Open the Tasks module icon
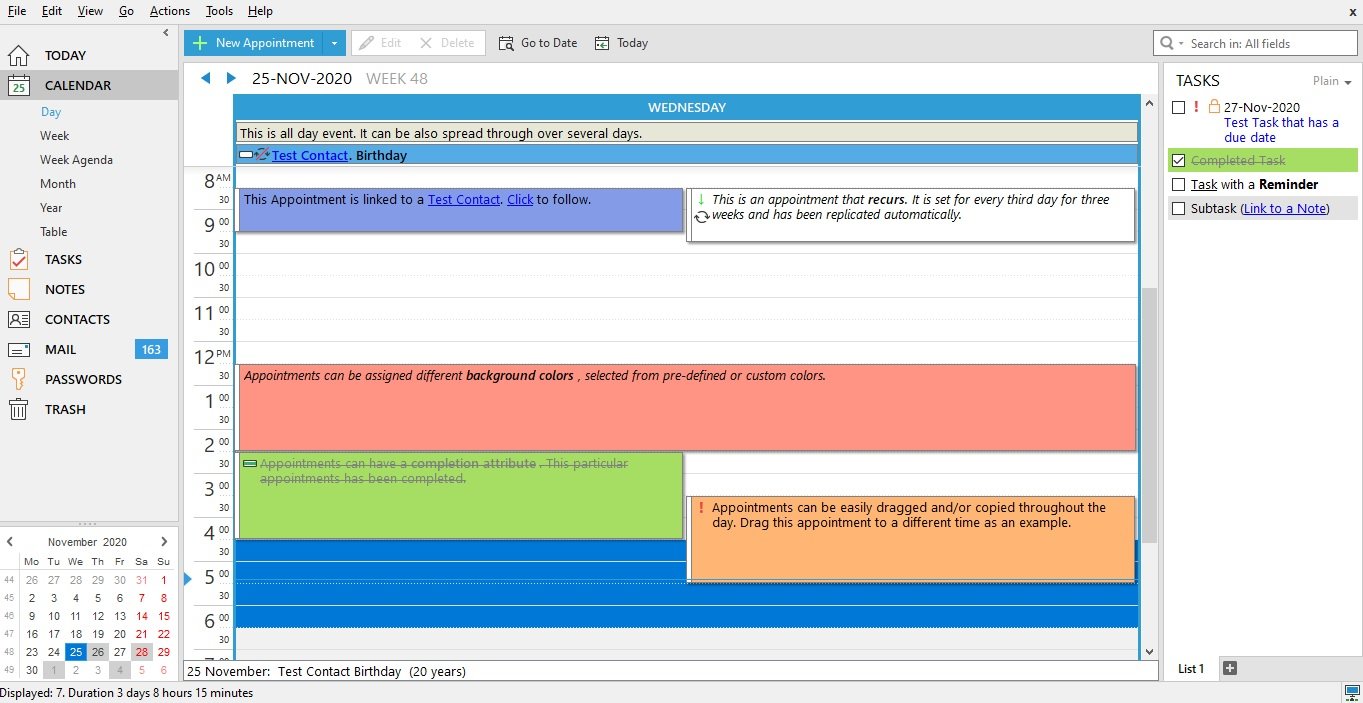The width and height of the screenshot is (1363, 703). pos(19,259)
